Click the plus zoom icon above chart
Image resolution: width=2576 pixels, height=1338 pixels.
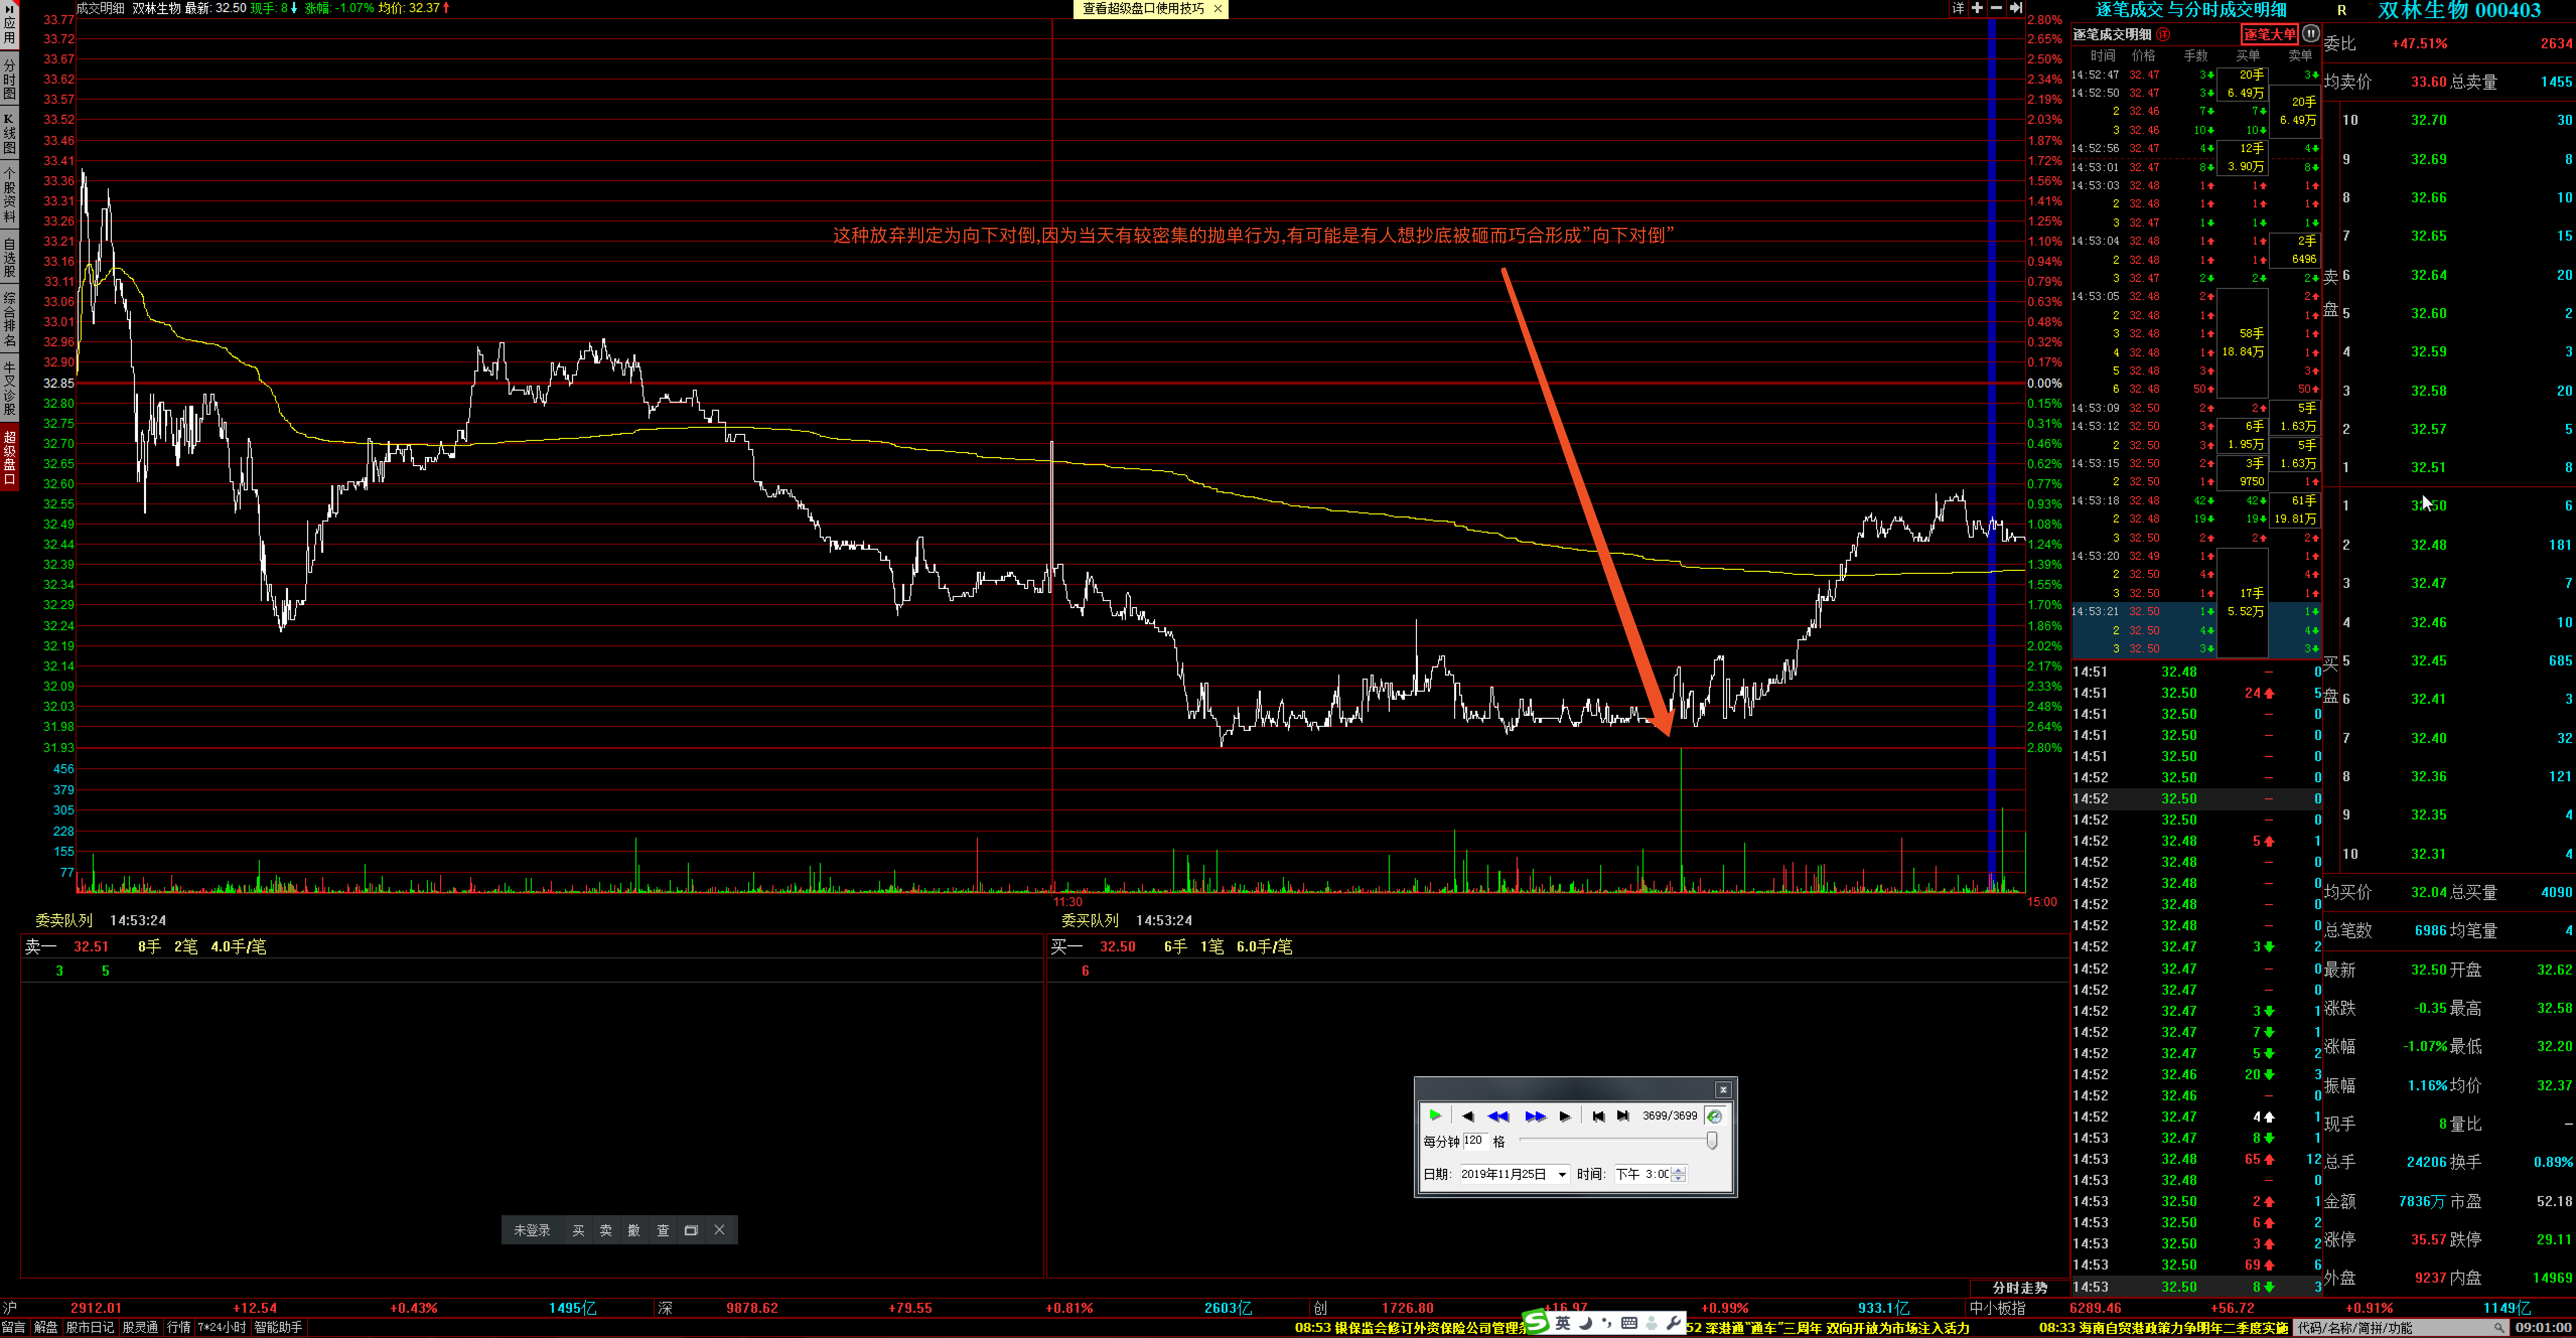[x=1977, y=8]
